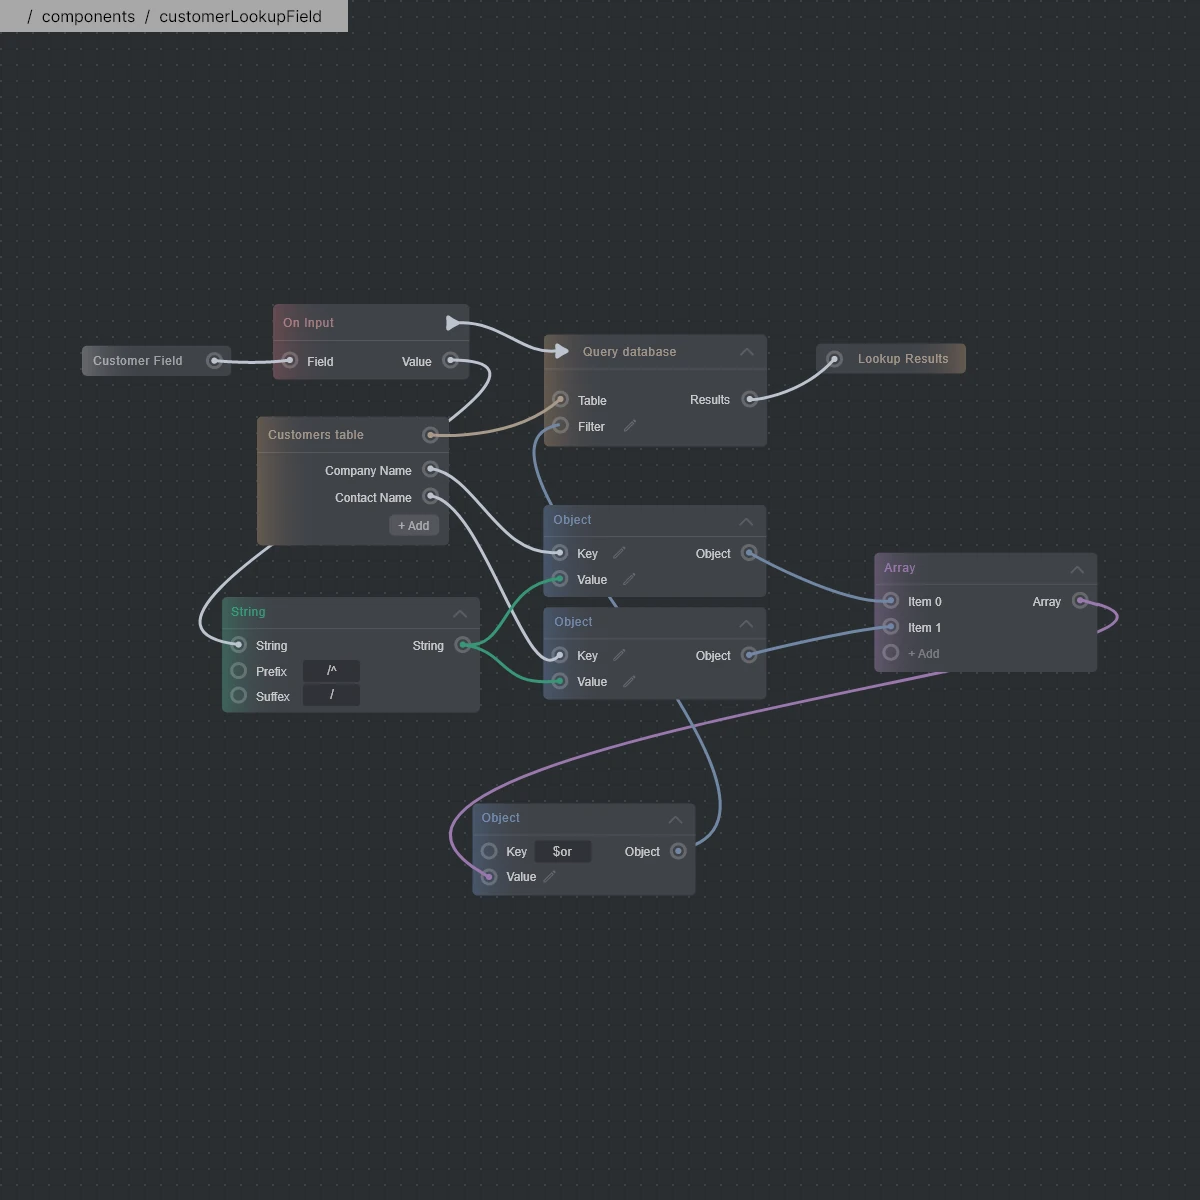The image size is (1200, 1200).
Task: Click + Add in Customers table node
Action: point(413,526)
